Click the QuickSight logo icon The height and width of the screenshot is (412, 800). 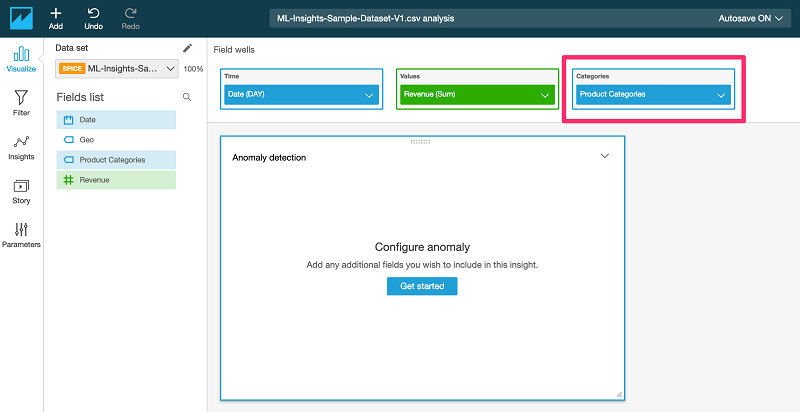tap(21, 18)
